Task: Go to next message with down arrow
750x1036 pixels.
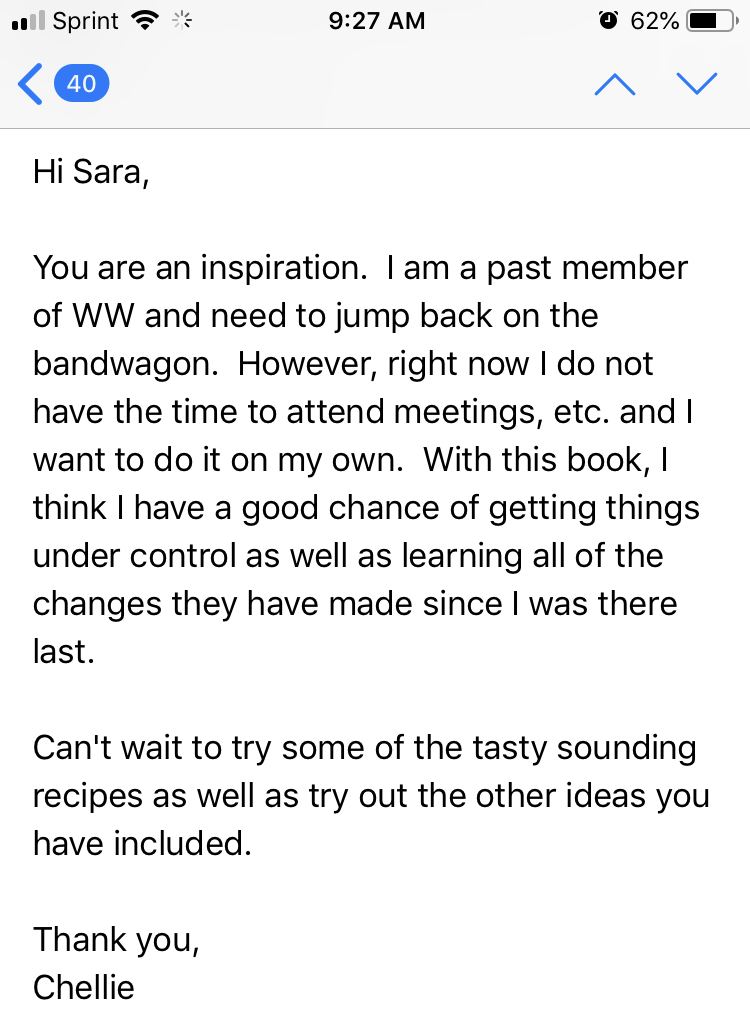Action: coord(697,84)
